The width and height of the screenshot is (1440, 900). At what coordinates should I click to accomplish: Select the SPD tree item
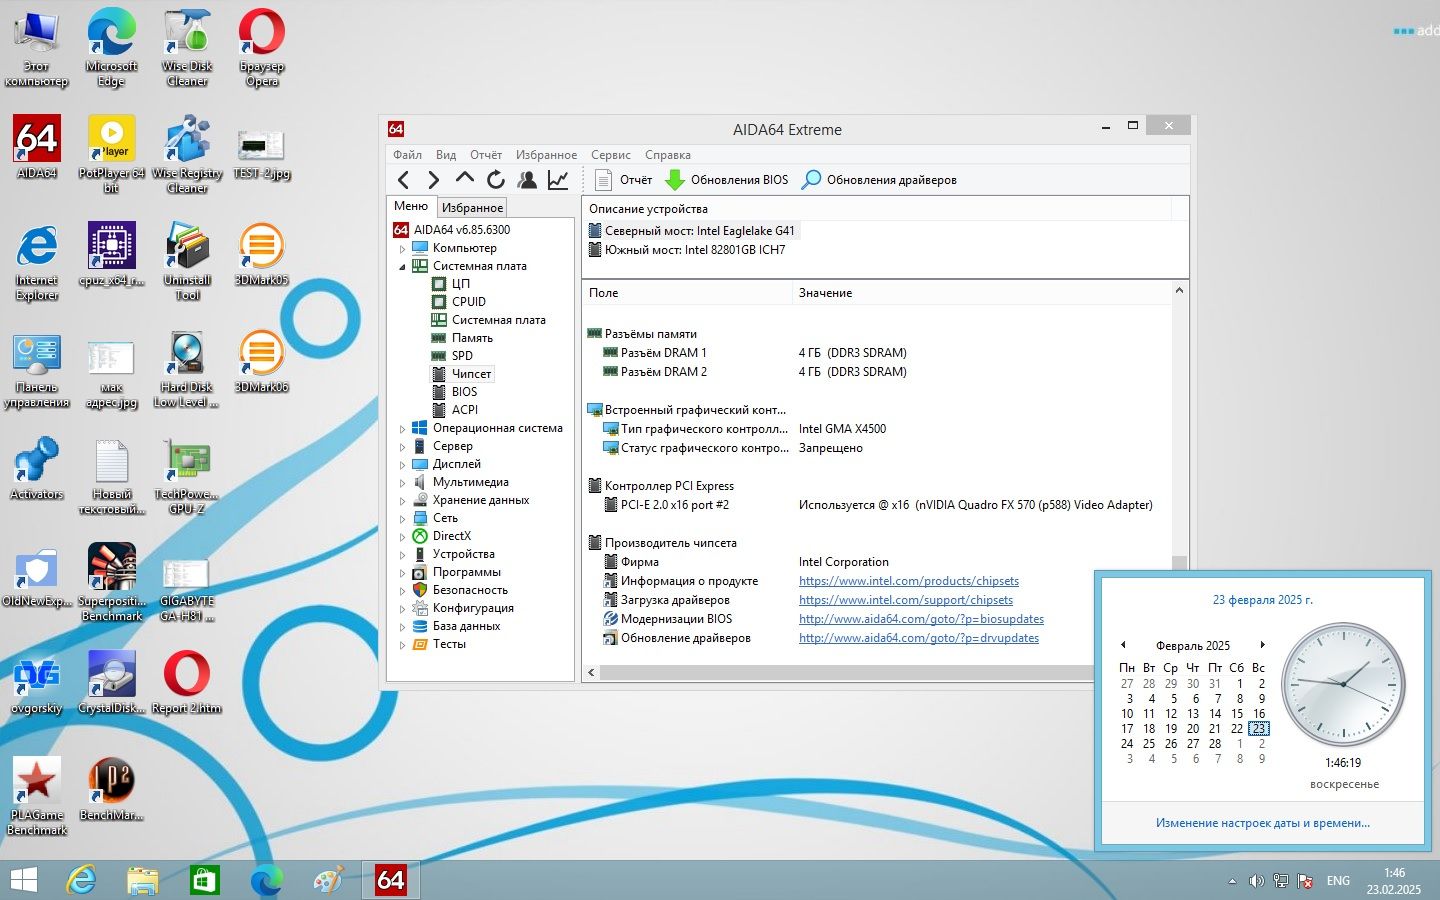point(462,356)
